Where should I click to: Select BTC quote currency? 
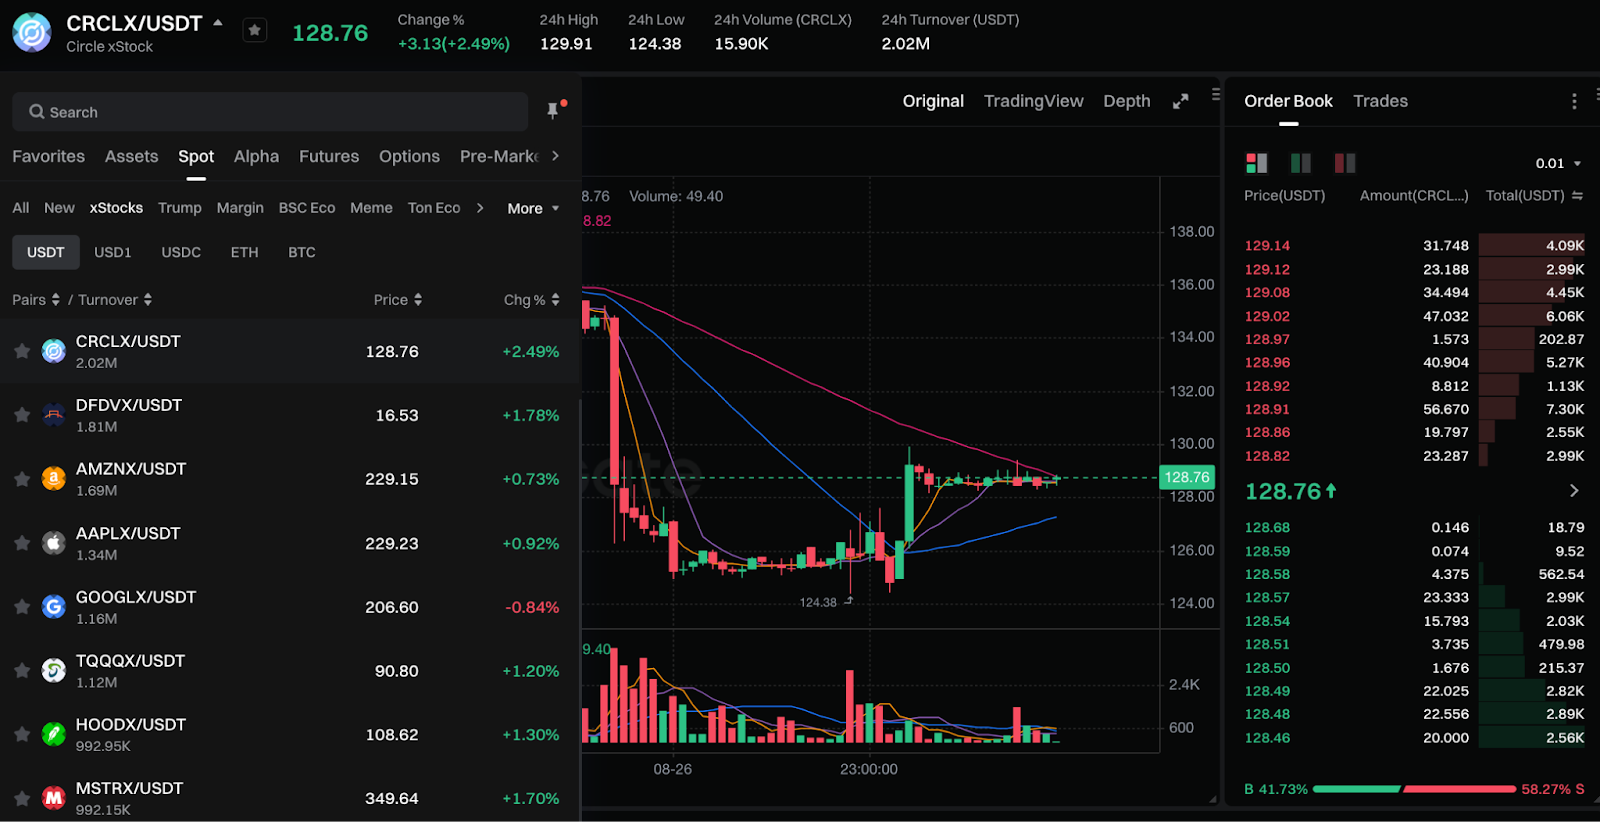pyautogui.click(x=302, y=252)
